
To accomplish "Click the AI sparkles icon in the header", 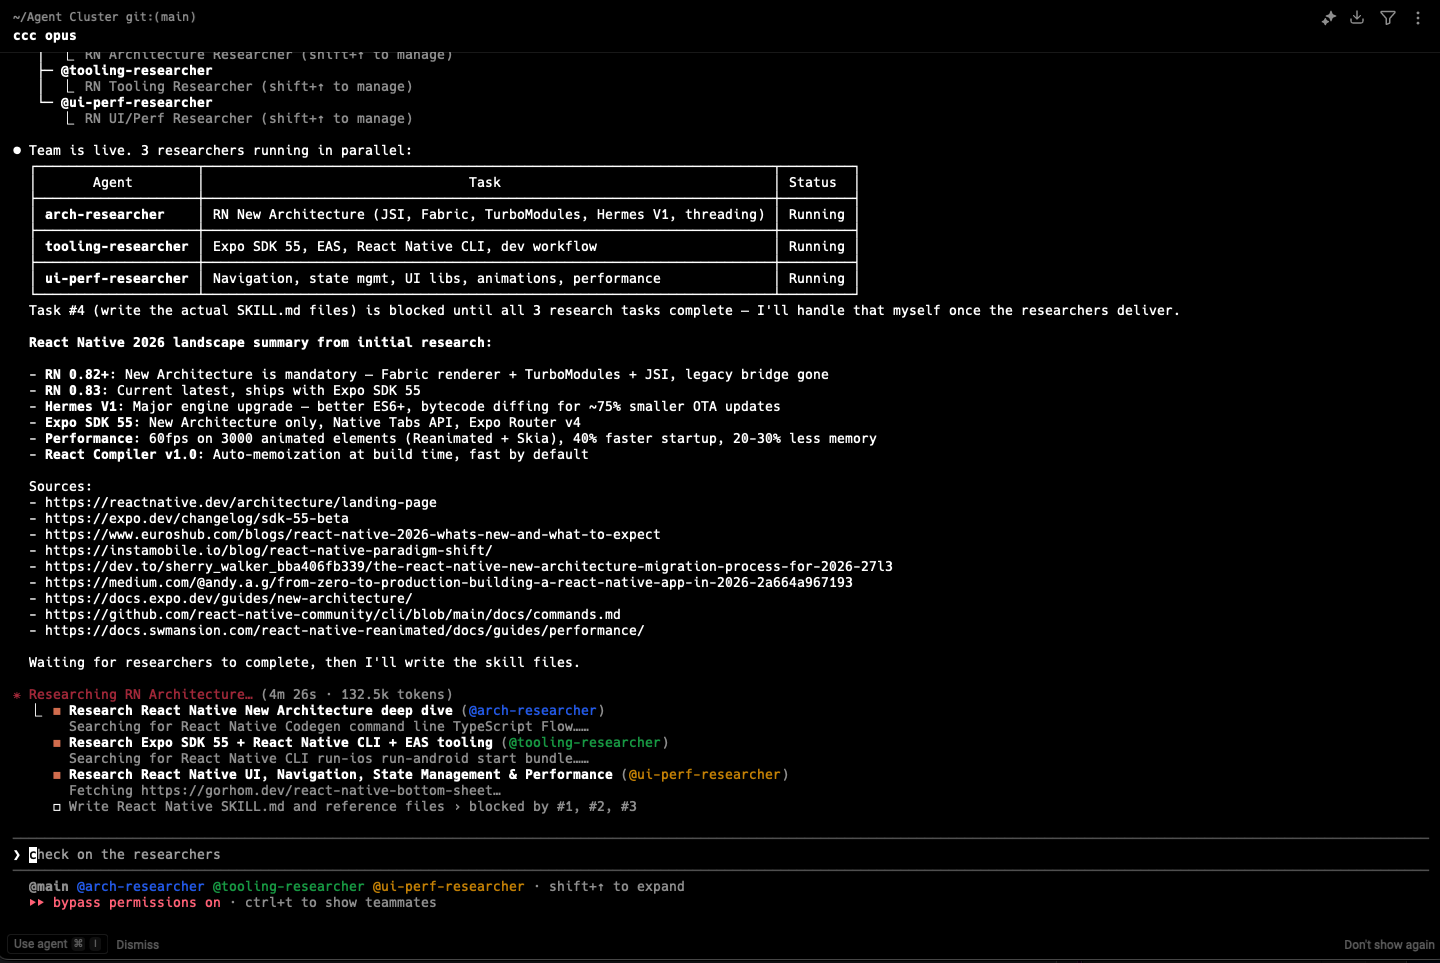I will pos(1328,18).
